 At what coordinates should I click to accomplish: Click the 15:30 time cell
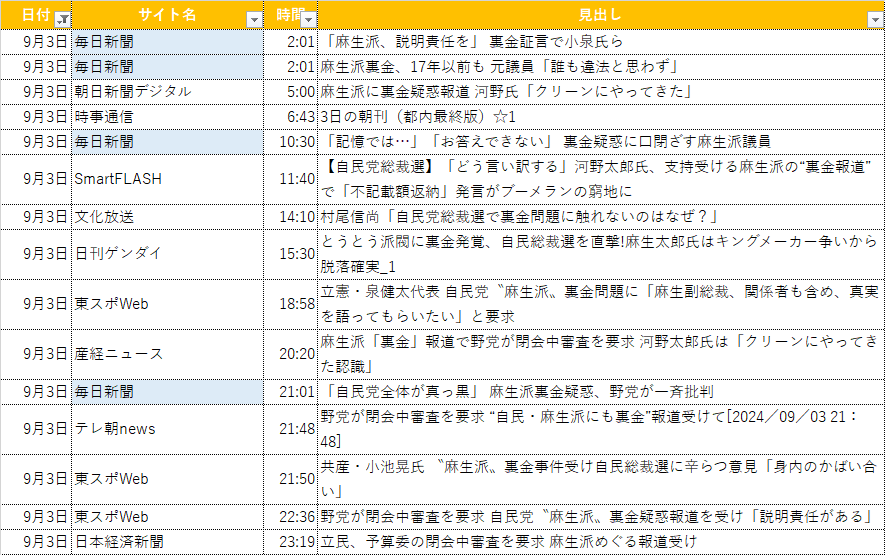292,254
